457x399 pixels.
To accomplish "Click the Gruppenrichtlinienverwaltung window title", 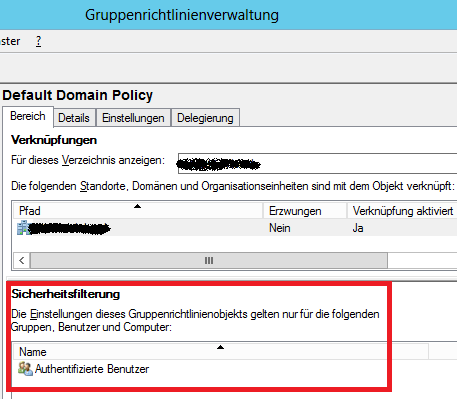I will pos(182,15).
